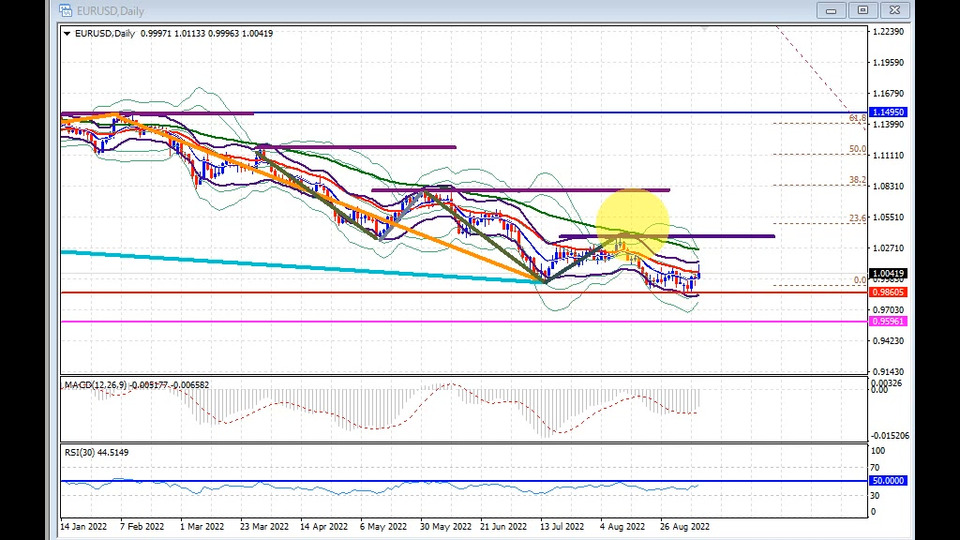Click the blue 50.0000 RSI level label
This screenshot has width=960, height=540.
888,481
